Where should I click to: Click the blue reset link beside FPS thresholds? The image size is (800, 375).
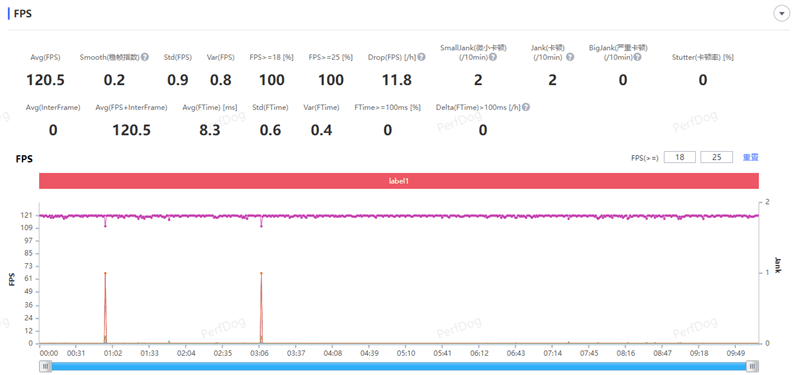tap(751, 157)
